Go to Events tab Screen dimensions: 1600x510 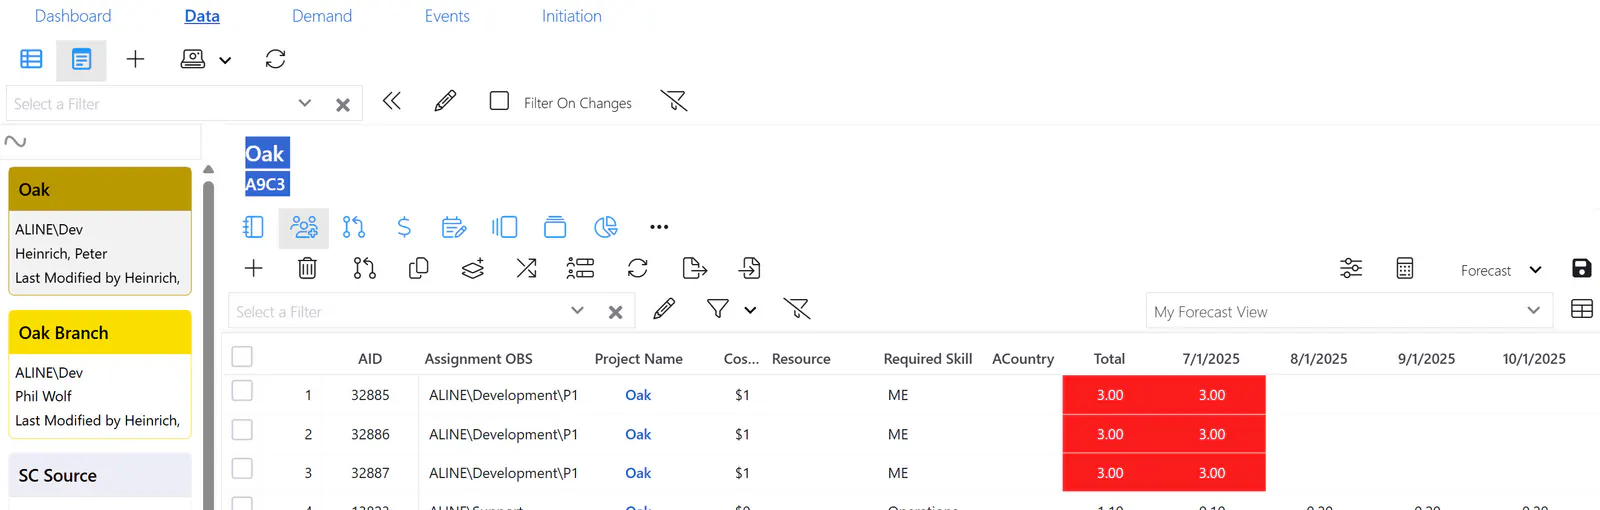[x=447, y=16]
